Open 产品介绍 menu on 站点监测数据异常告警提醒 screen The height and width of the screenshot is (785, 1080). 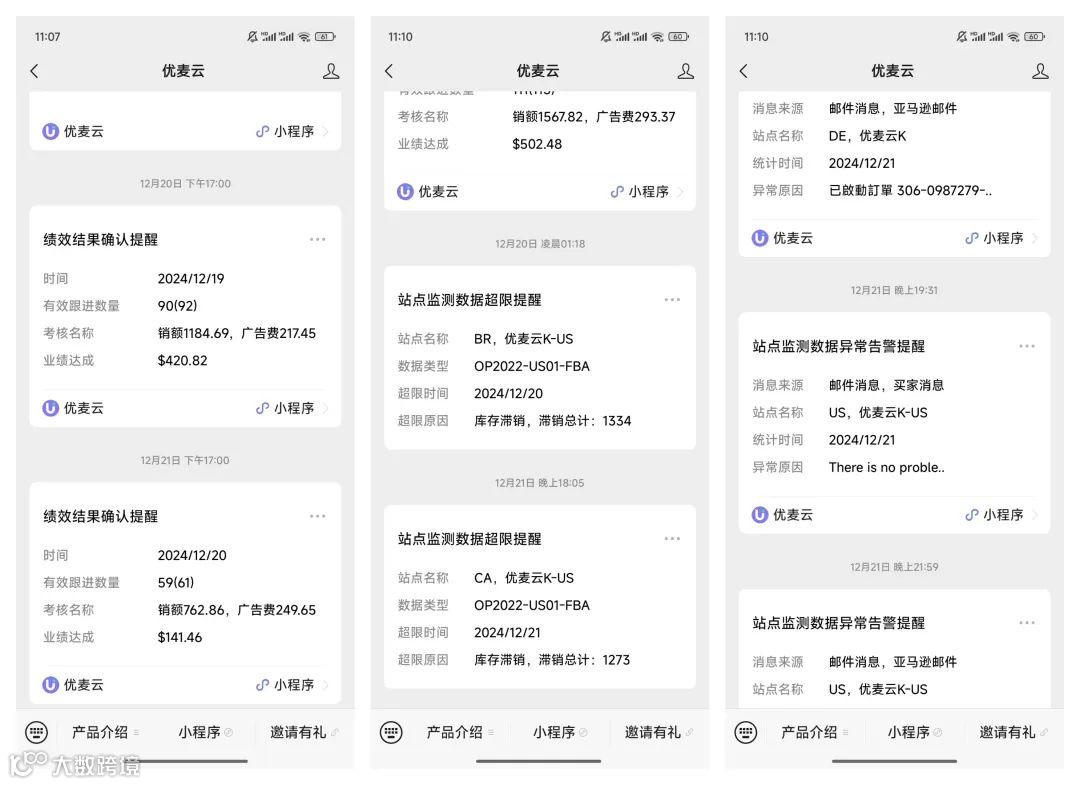pyautogui.click(x=815, y=732)
